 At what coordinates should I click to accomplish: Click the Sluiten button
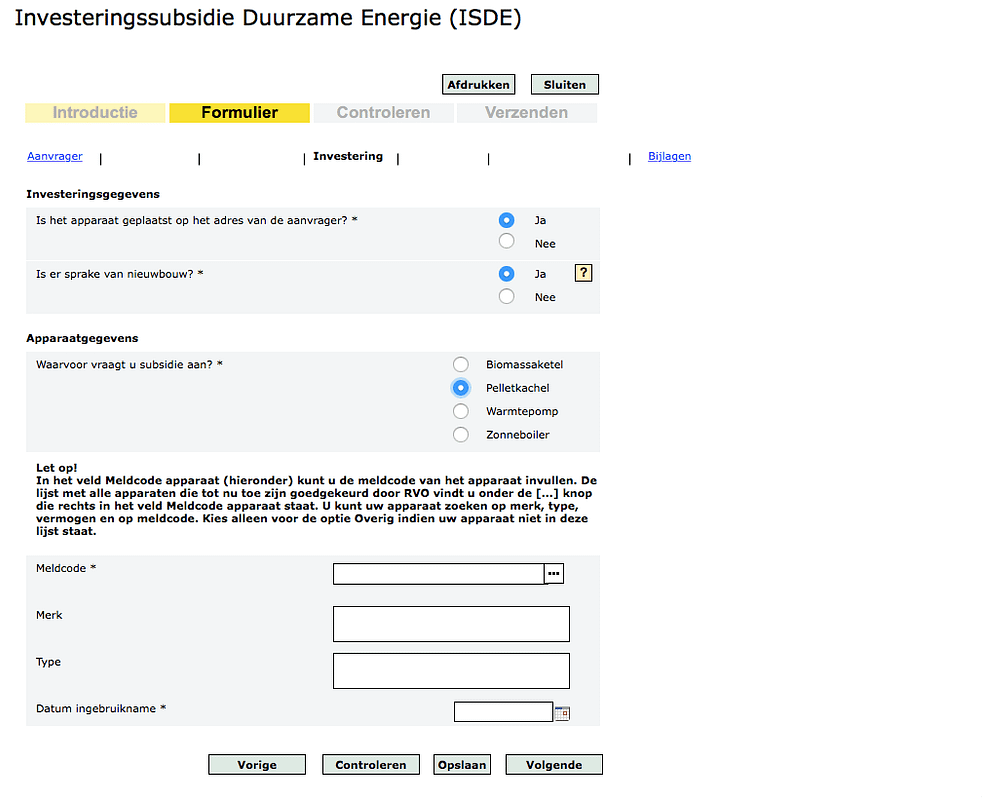[x=564, y=85]
